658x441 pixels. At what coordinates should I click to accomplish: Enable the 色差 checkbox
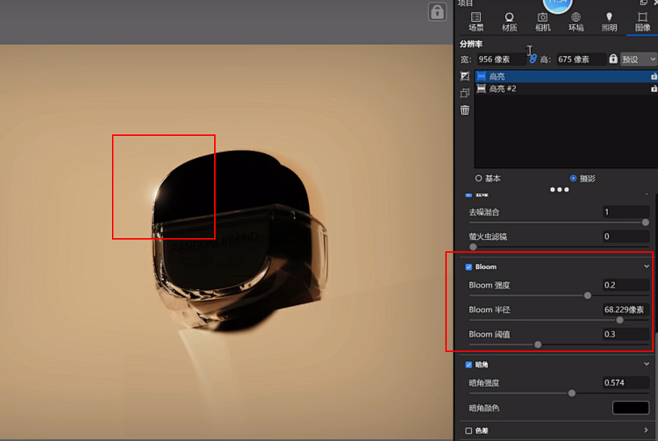click(470, 430)
